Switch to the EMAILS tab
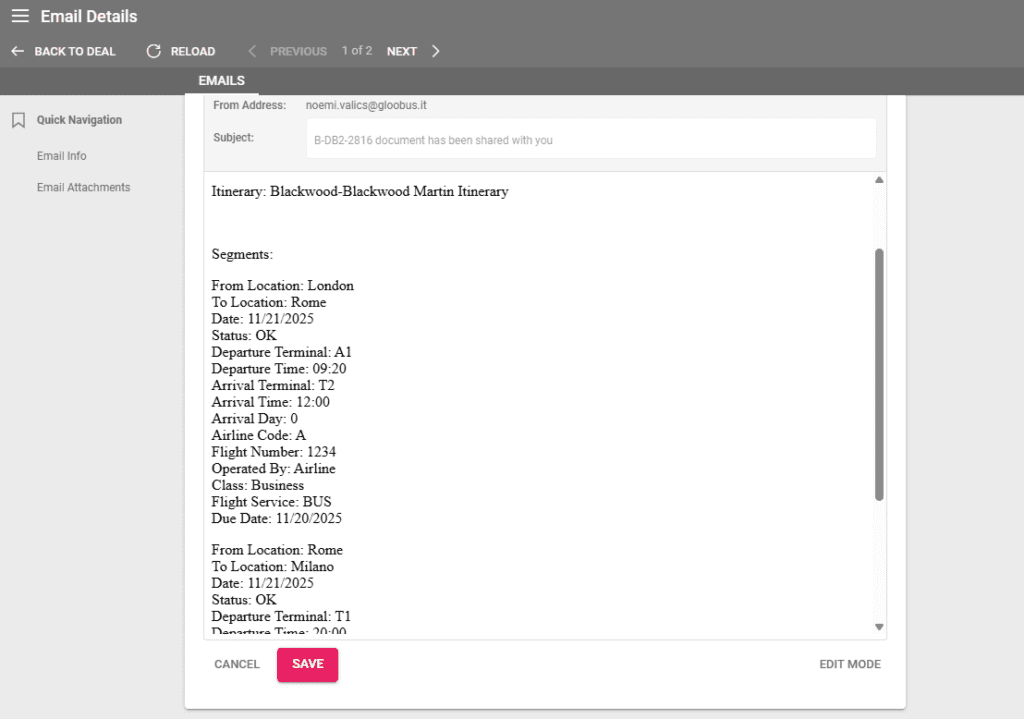This screenshot has width=1024, height=719. 221,80
